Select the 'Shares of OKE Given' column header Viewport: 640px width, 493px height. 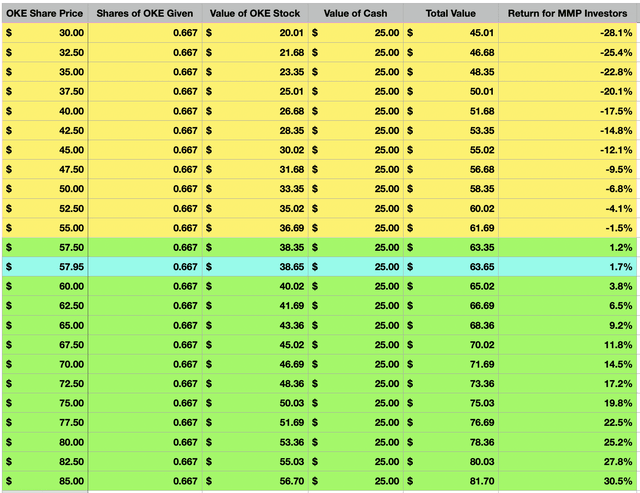click(x=145, y=13)
